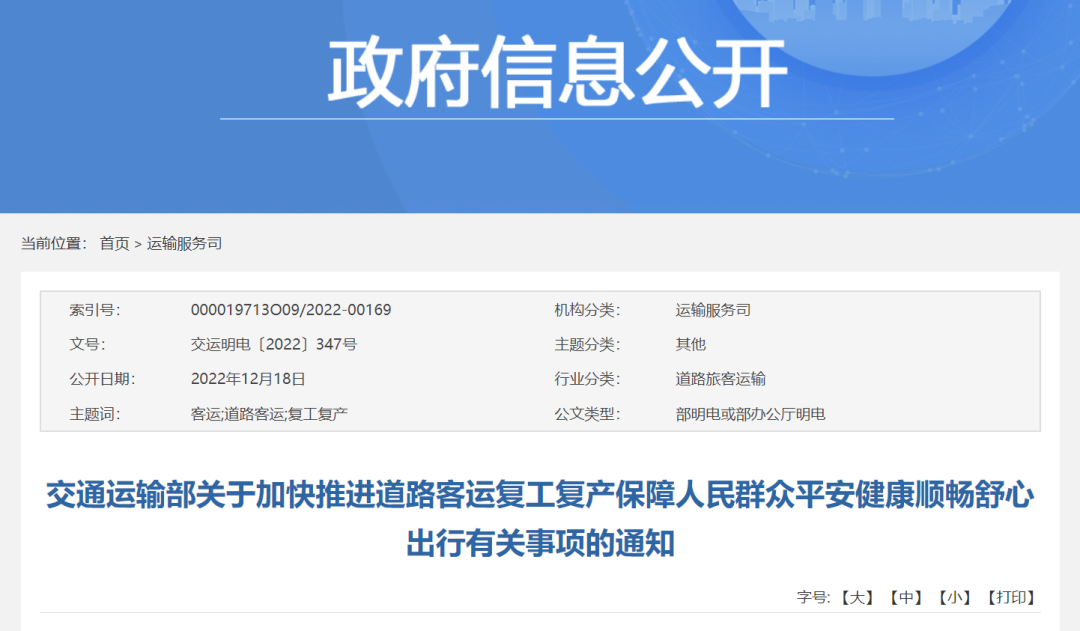Viewport: 1080px width, 631px height.
Task: Click the keywords 客运;道路客运;复工复产
Action: [x=268, y=414]
